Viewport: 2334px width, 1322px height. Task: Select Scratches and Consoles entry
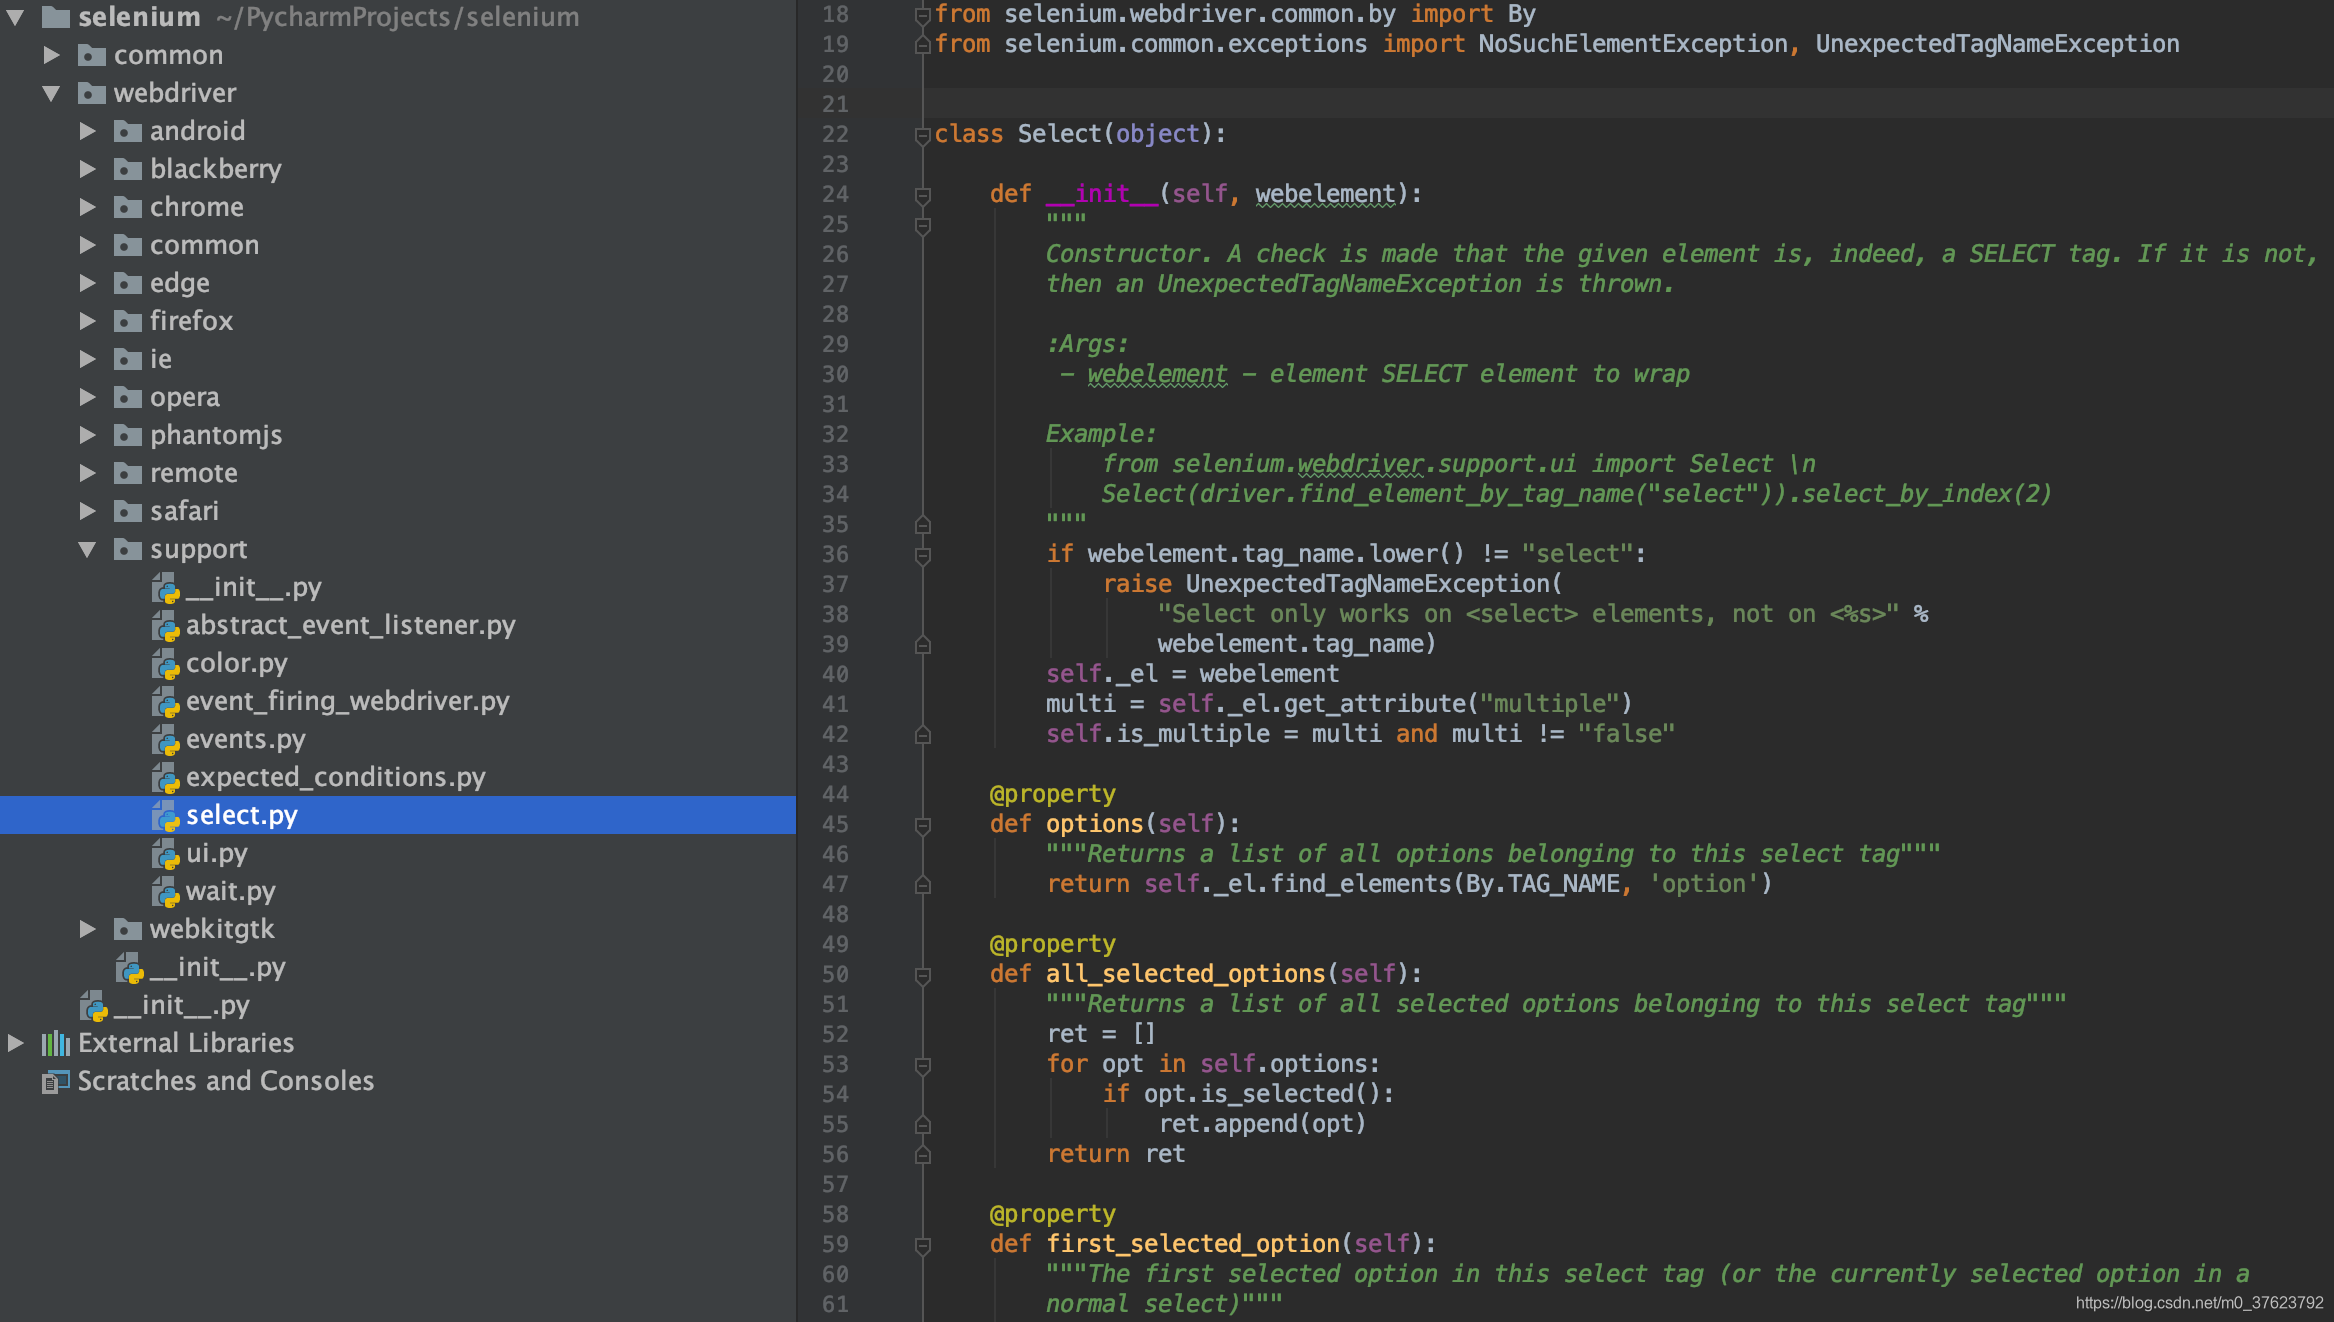pos(226,1081)
